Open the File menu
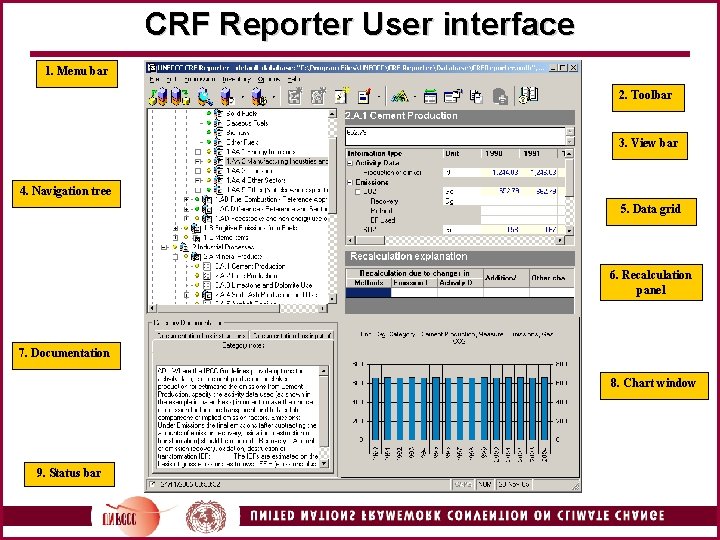Image resolution: width=720 pixels, height=540 pixels. [x=155, y=79]
